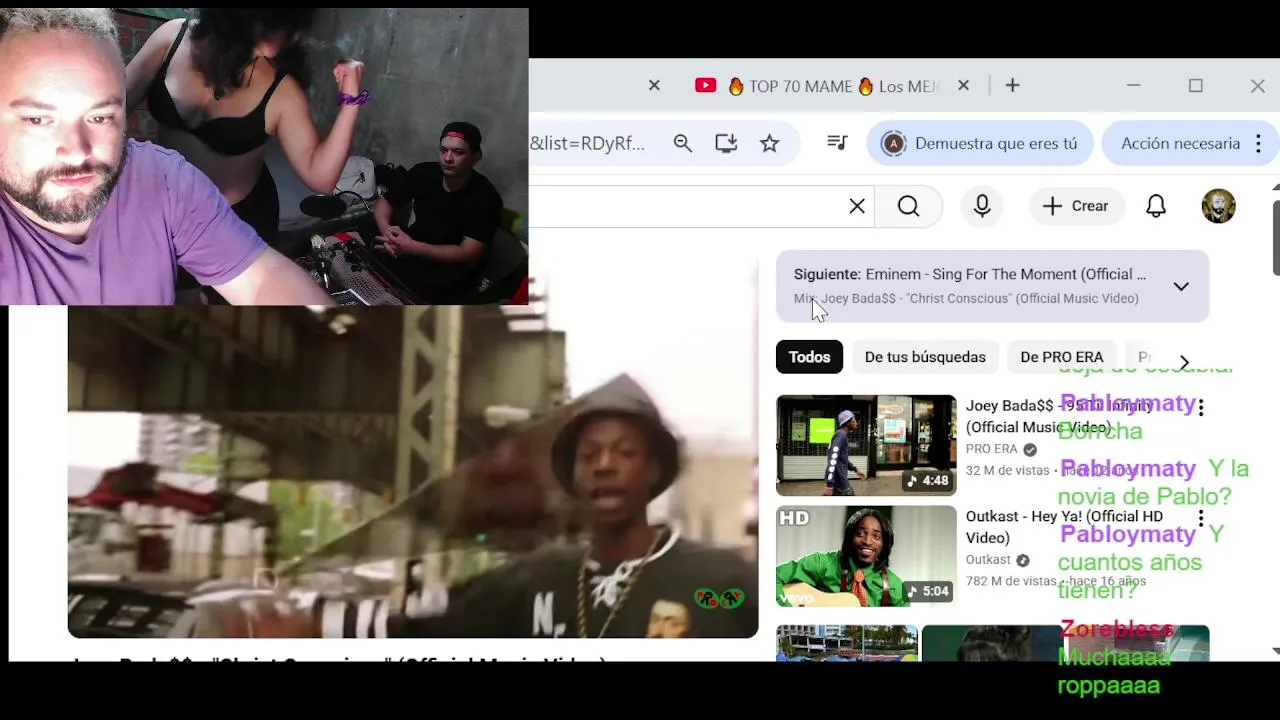
Task: Click the YouTube search magnifier button
Action: pyautogui.click(x=908, y=206)
